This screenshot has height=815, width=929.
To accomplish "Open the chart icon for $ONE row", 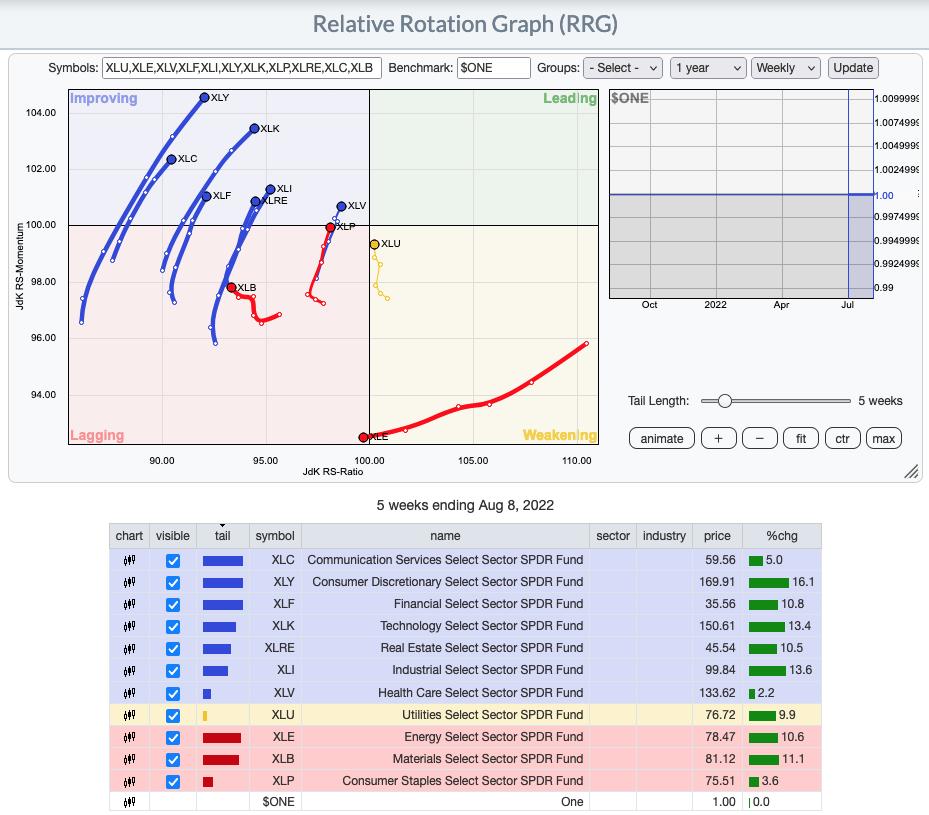I will (129, 802).
